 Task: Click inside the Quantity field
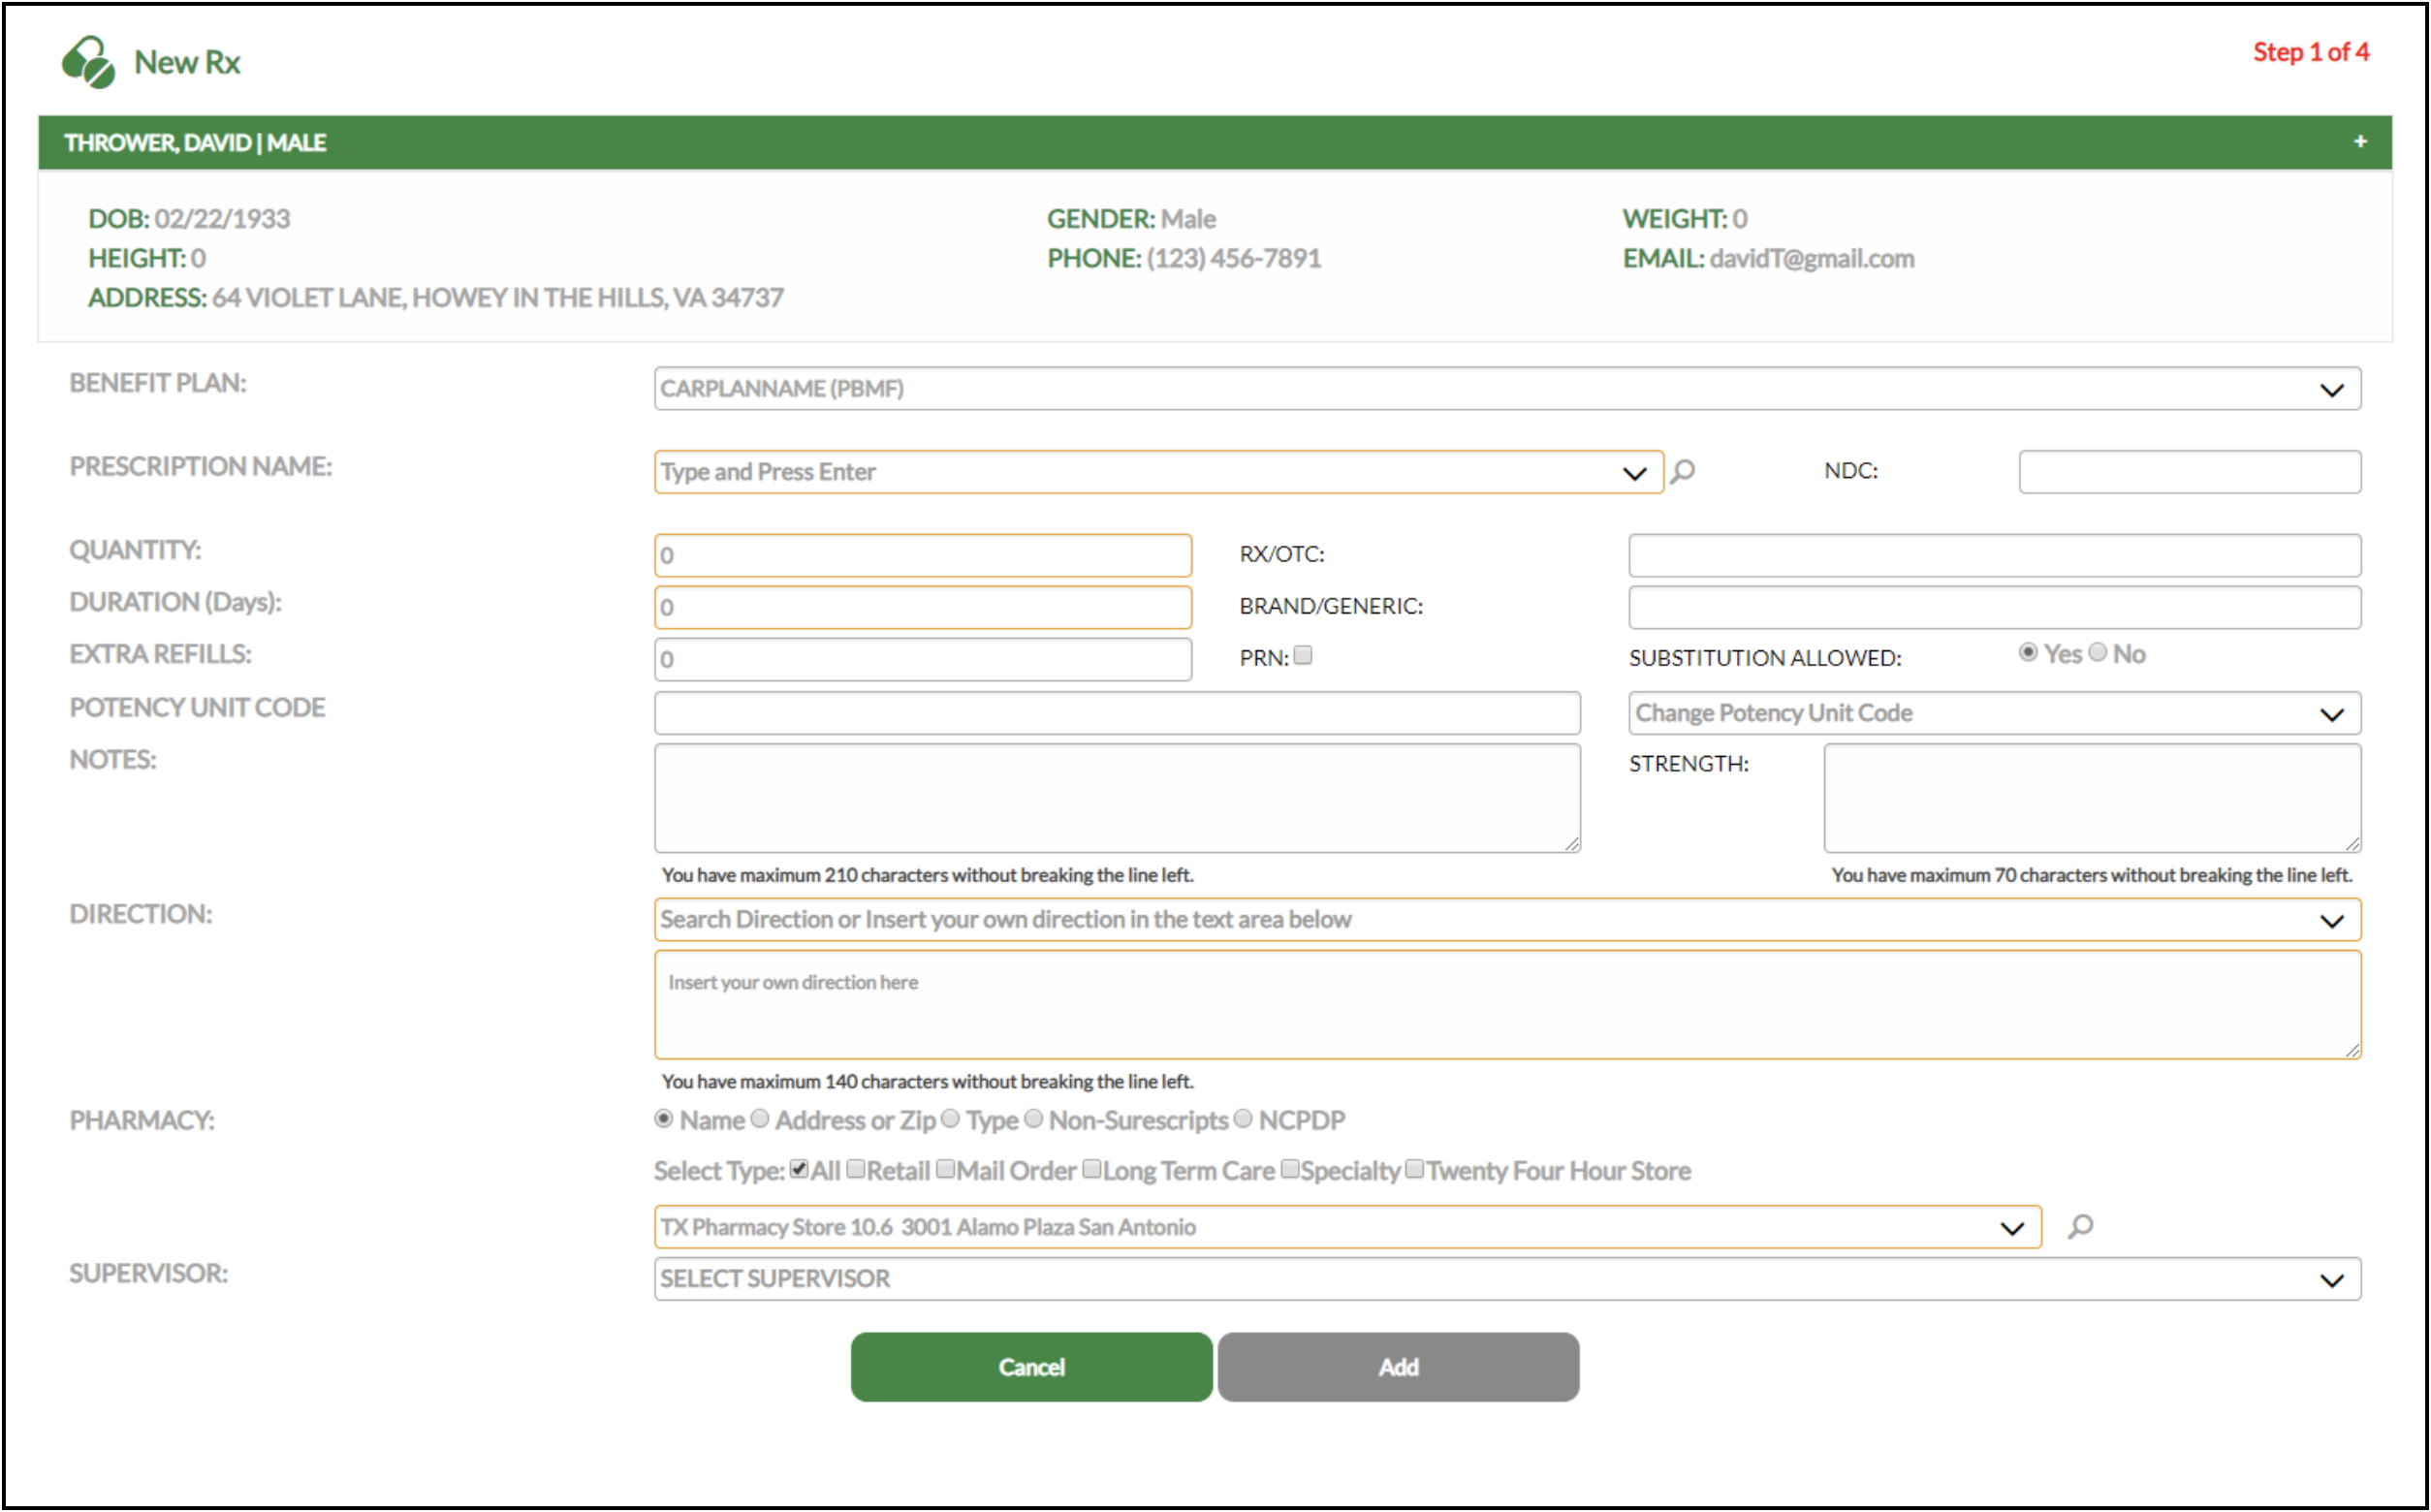[x=922, y=555]
